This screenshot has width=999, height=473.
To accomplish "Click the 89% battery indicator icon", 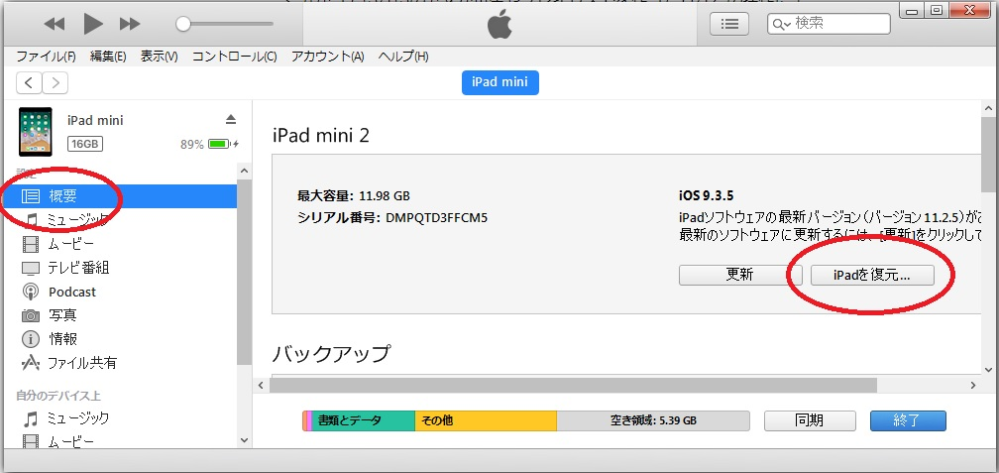I will (219, 144).
